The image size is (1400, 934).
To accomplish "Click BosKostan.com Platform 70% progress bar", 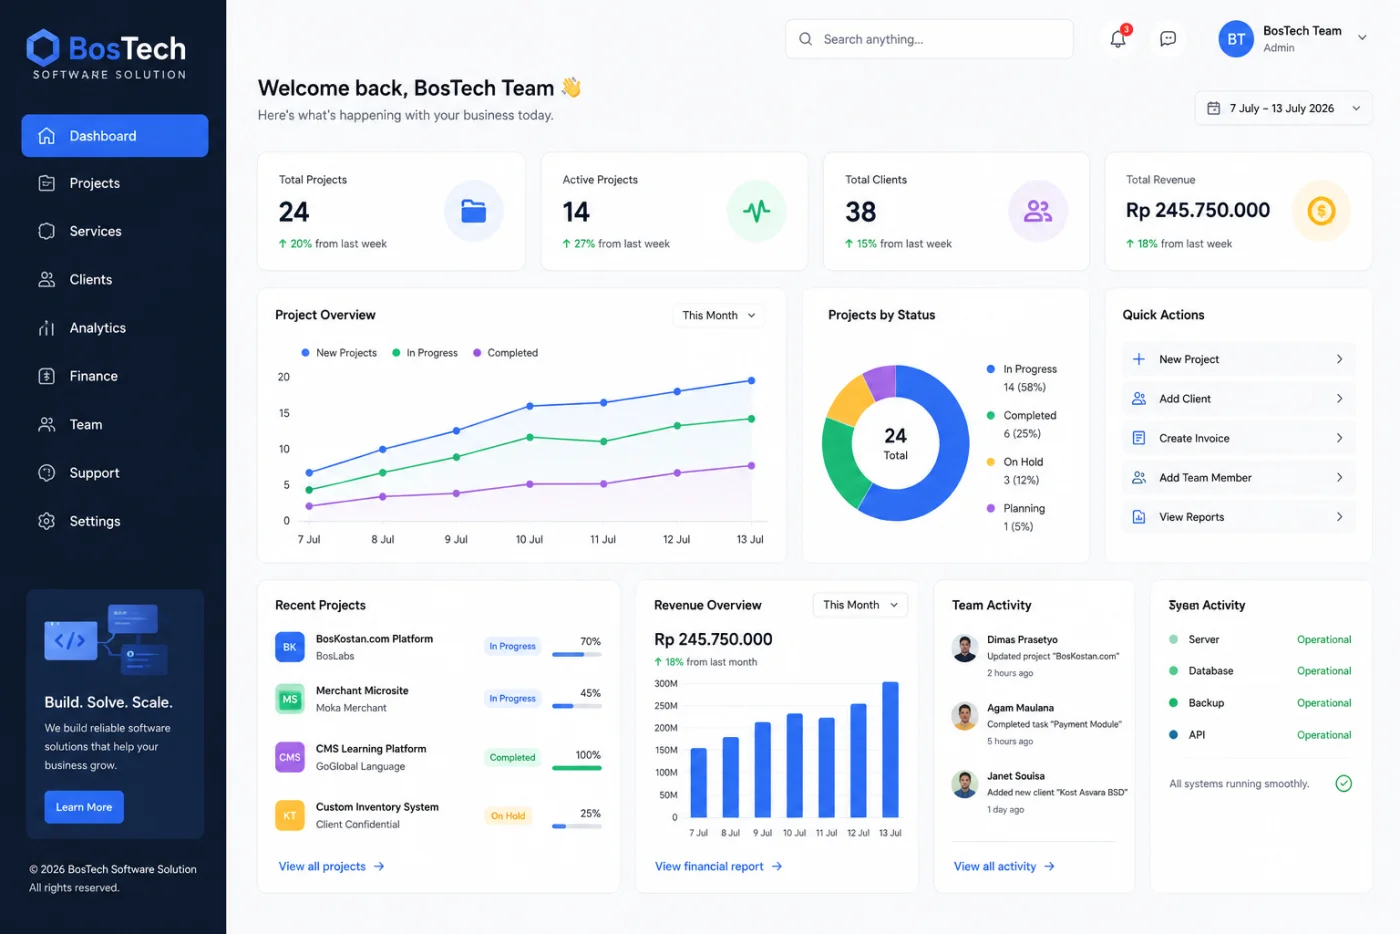I will click(577, 655).
